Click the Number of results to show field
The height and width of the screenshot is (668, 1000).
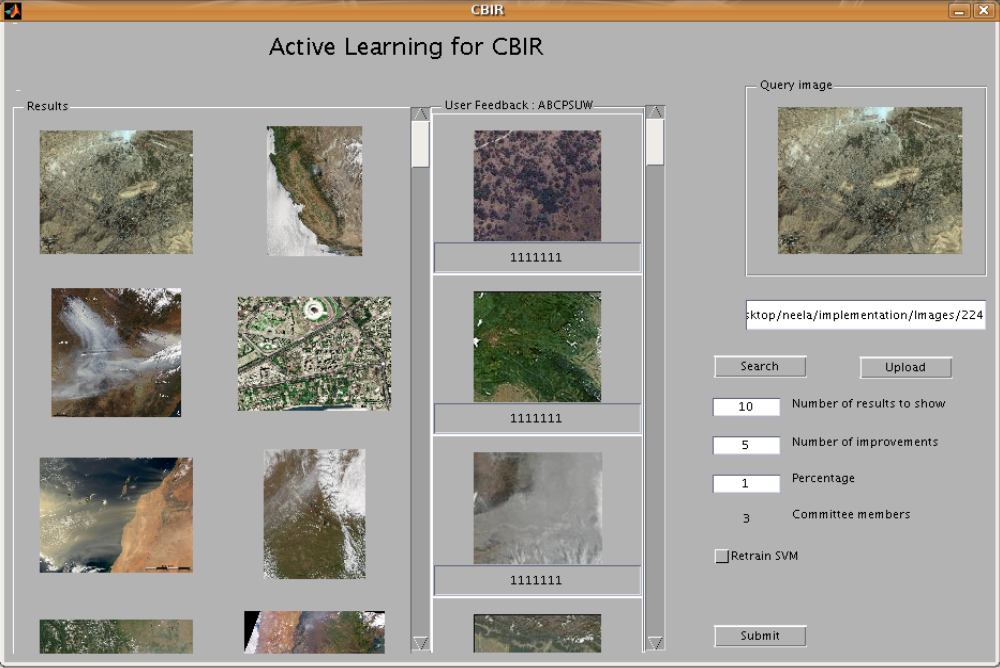pos(746,407)
